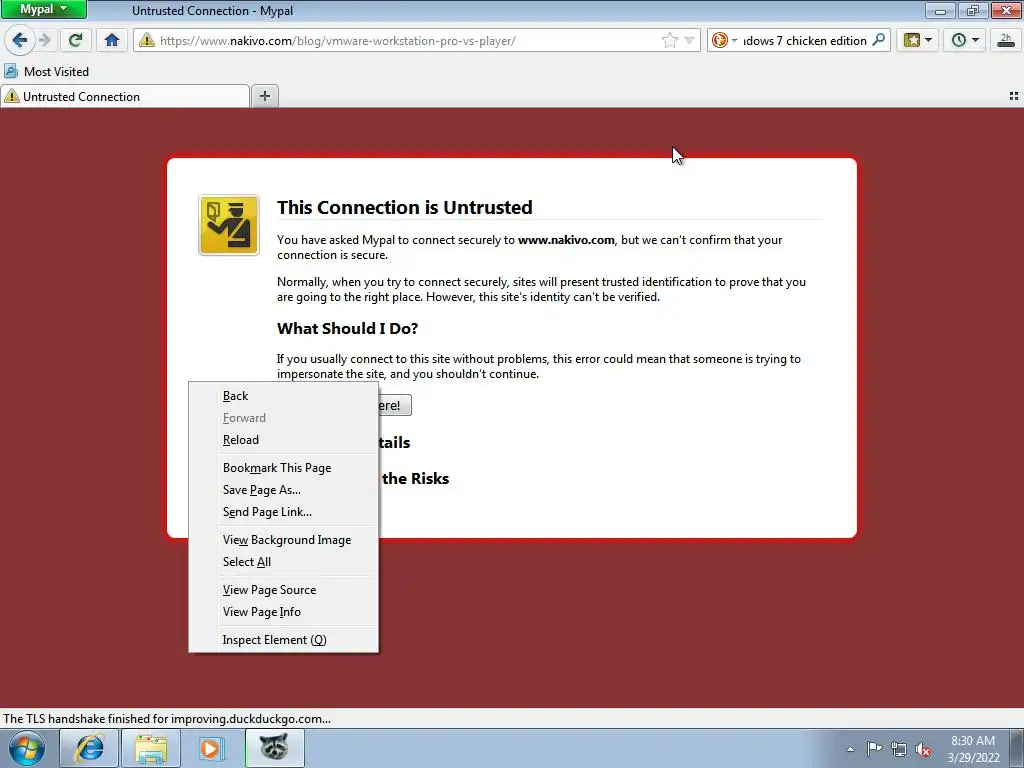Click the Forward navigation arrow button
Screen dimensions: 1024x768
coord(45,40)
